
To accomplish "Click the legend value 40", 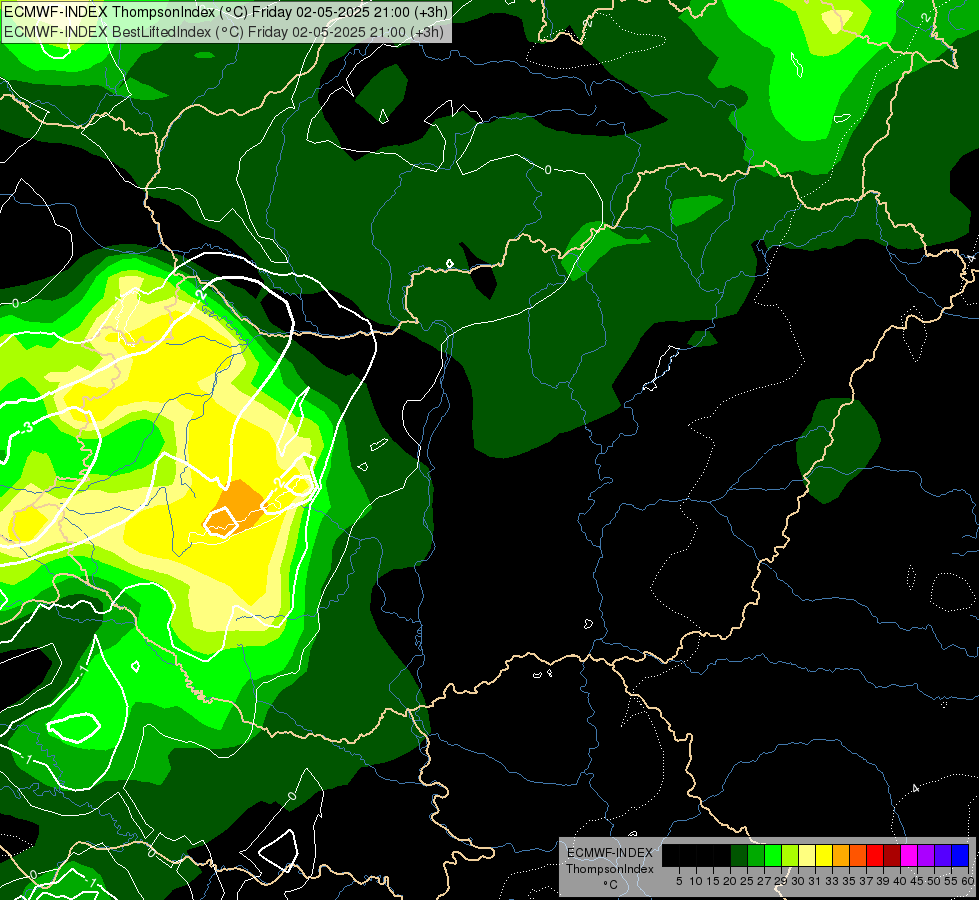I will tap(900, 881).
